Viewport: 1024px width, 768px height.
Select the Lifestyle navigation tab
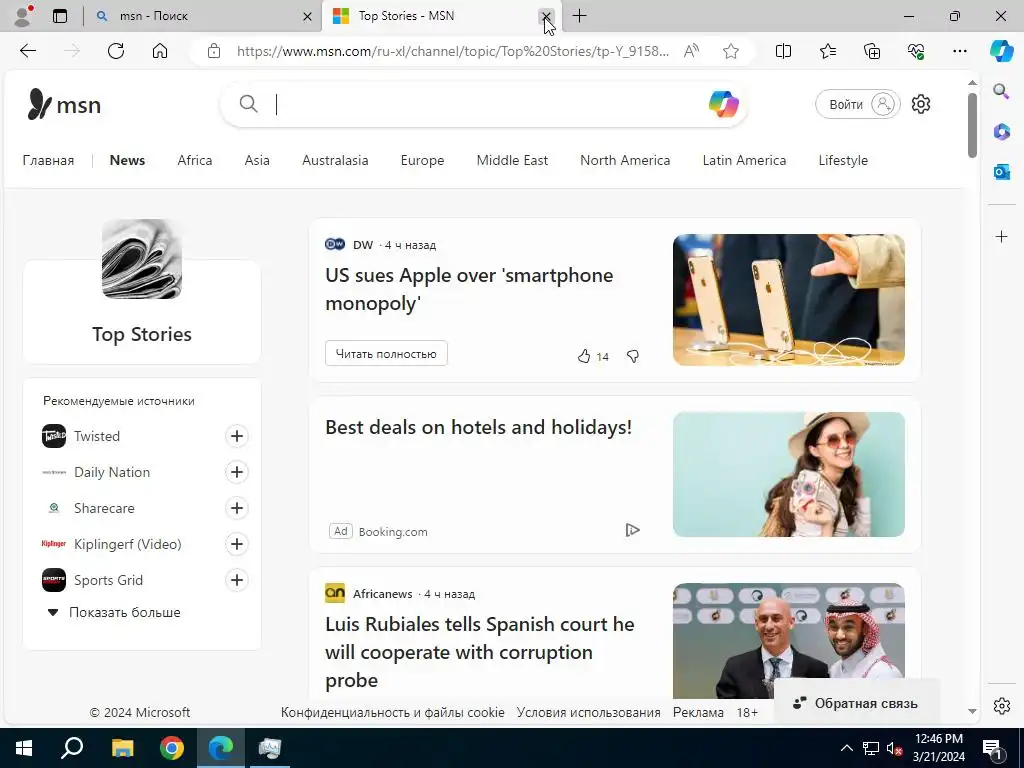pos(843,160)
